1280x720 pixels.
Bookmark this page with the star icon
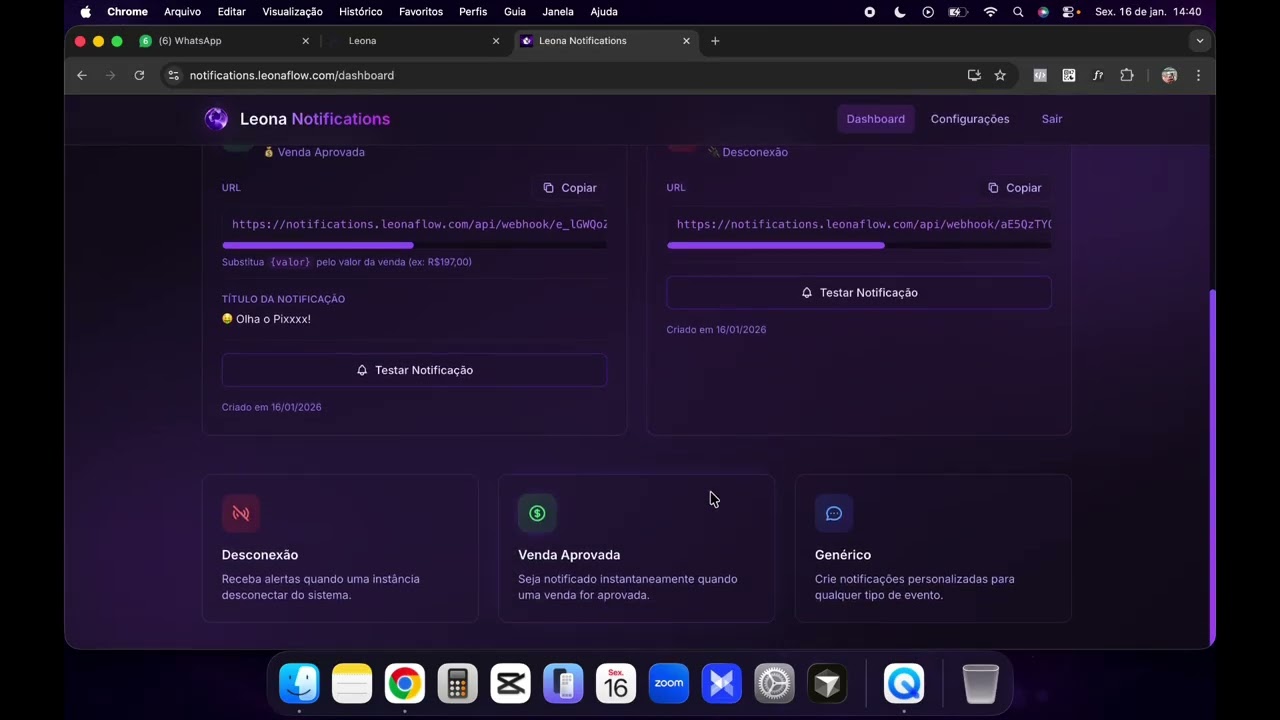click(x=1000, y=75)
